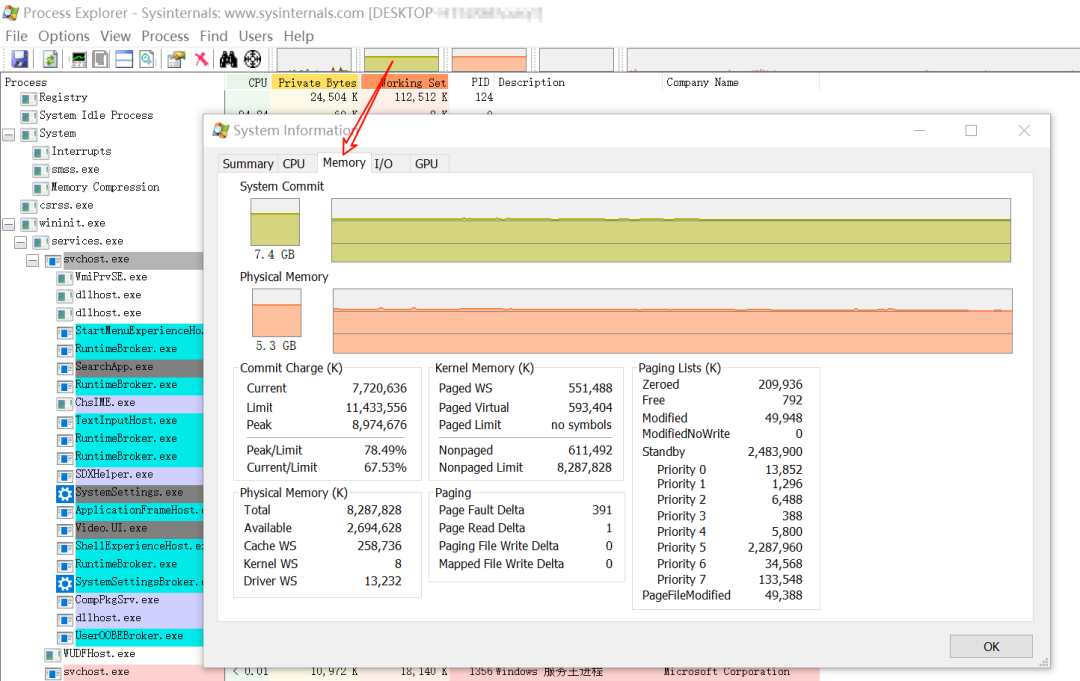Collapse the highlighted svchost.exe tree node

click(33, 260)
